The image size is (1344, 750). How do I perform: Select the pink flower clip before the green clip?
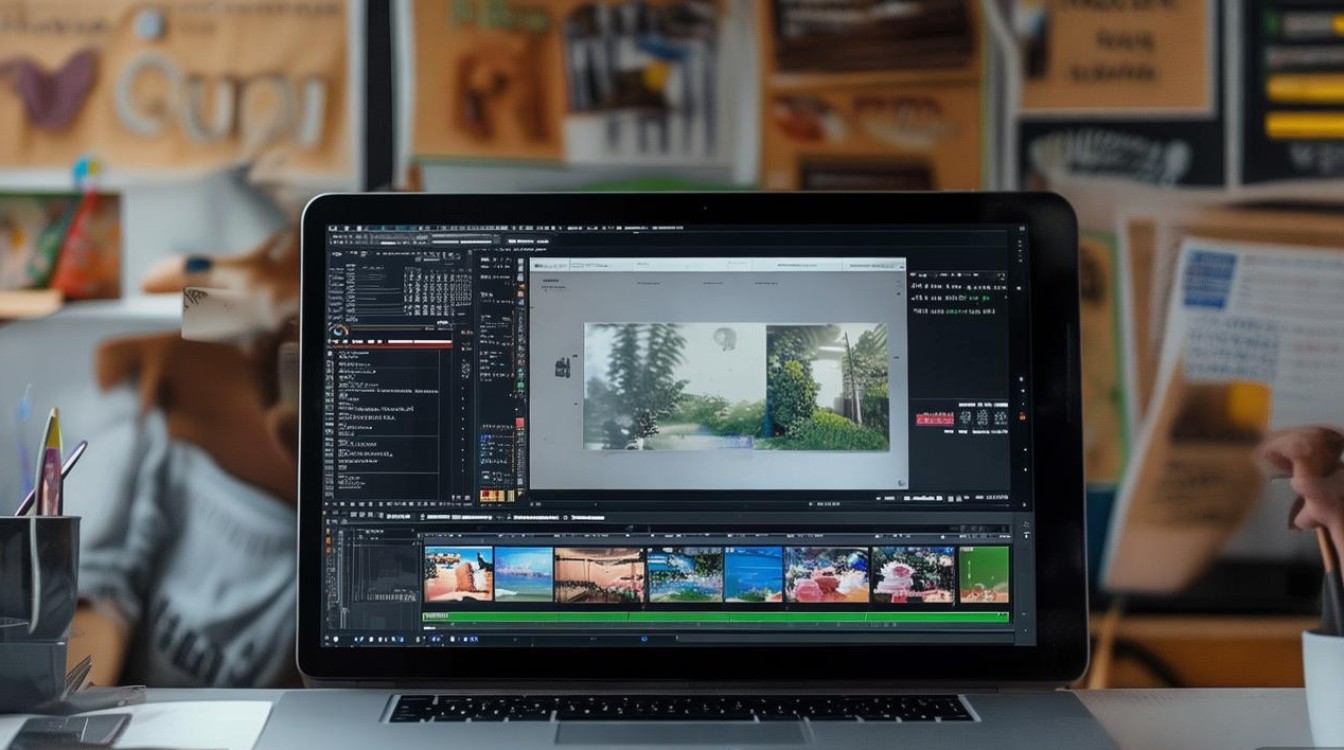tap(913, 574)
